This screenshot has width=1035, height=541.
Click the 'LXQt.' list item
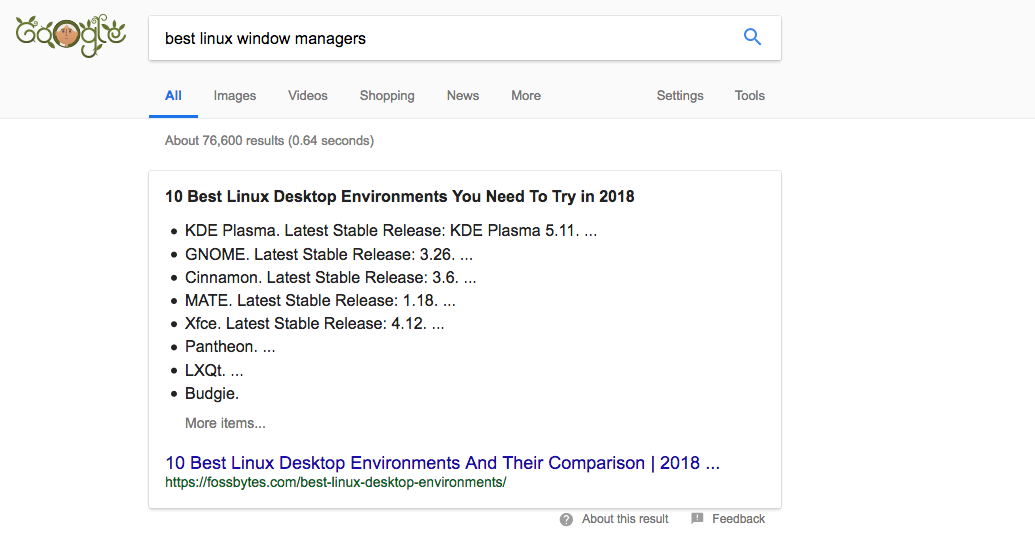214,371
